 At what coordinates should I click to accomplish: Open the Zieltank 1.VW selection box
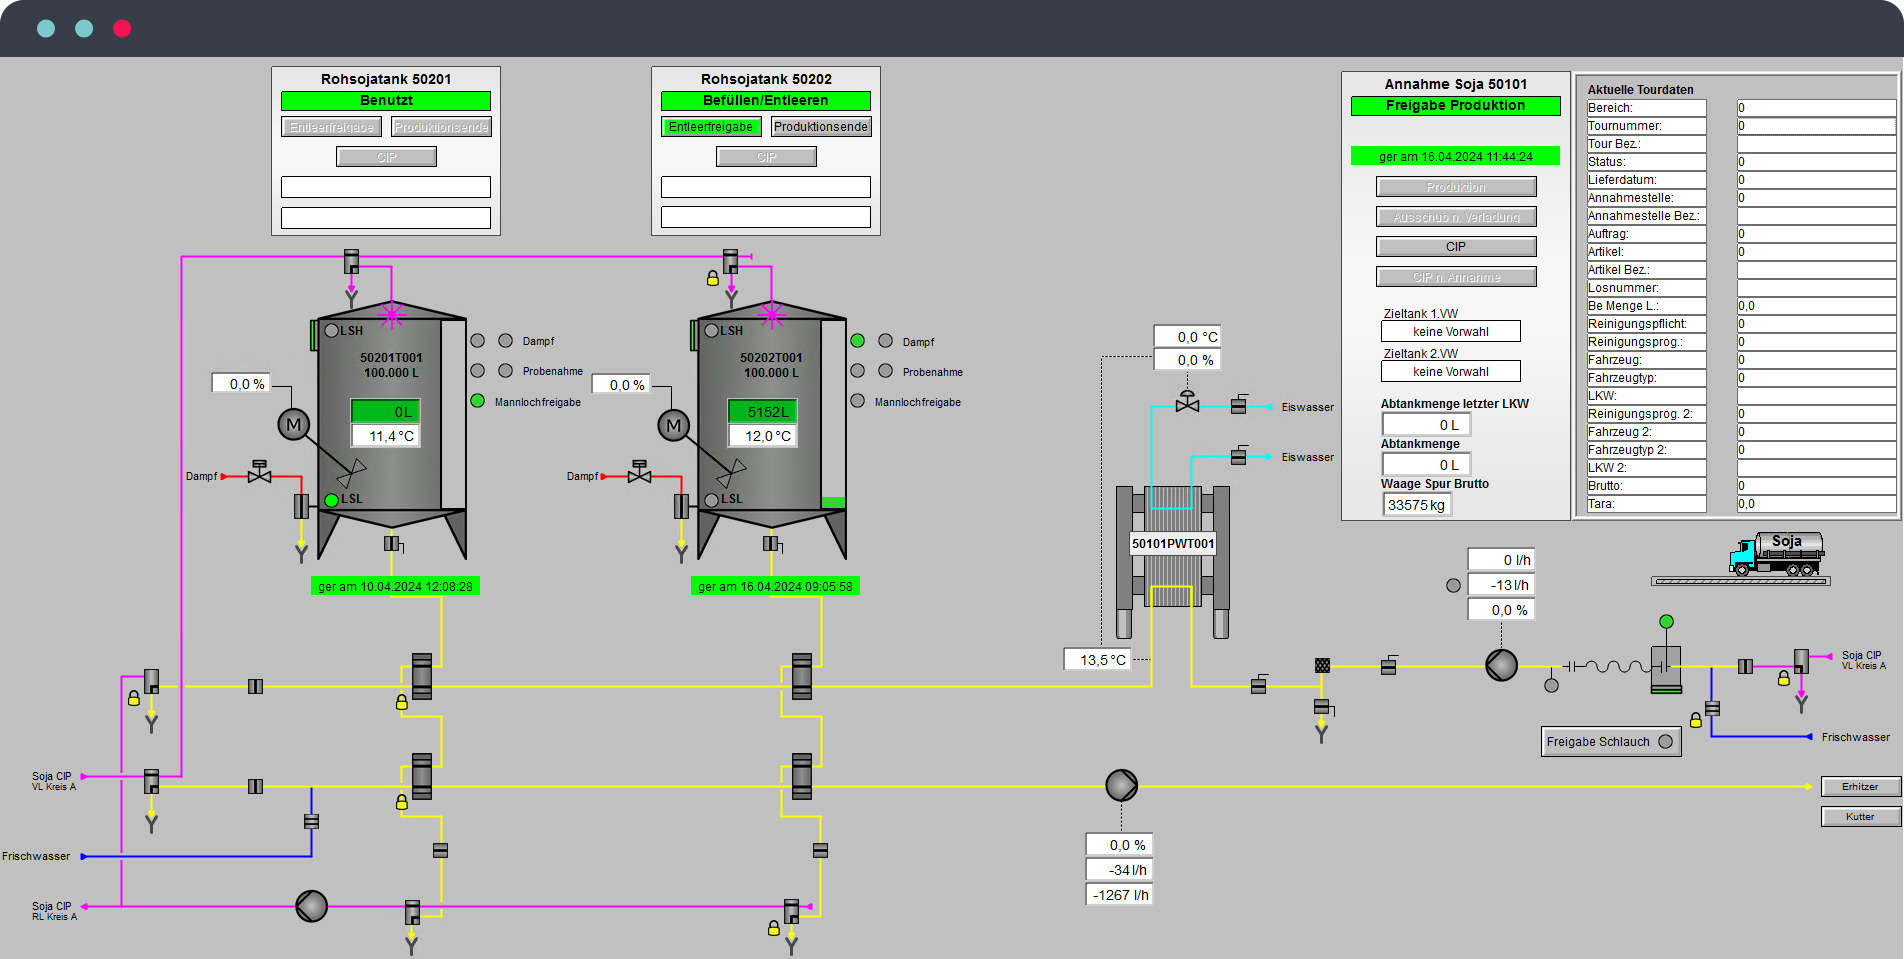1450,331
